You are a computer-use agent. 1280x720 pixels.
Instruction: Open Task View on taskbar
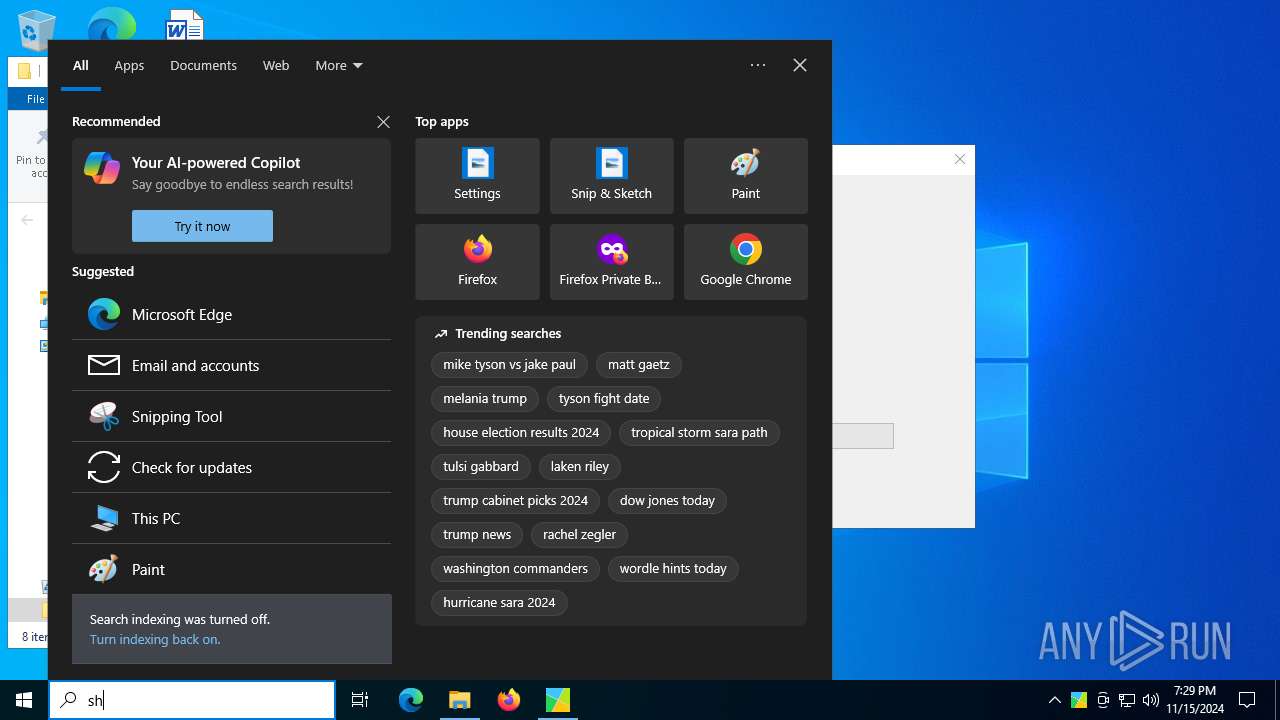360,700
